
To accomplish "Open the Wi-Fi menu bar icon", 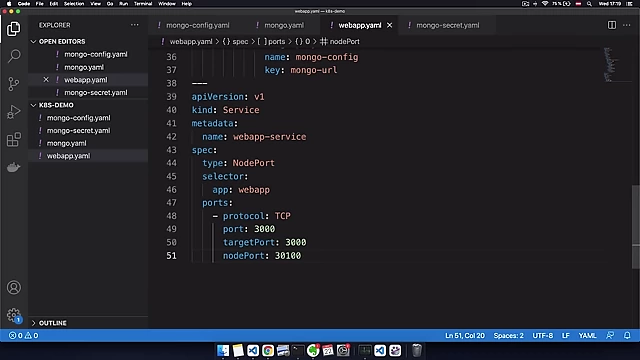I will [545, 4].
